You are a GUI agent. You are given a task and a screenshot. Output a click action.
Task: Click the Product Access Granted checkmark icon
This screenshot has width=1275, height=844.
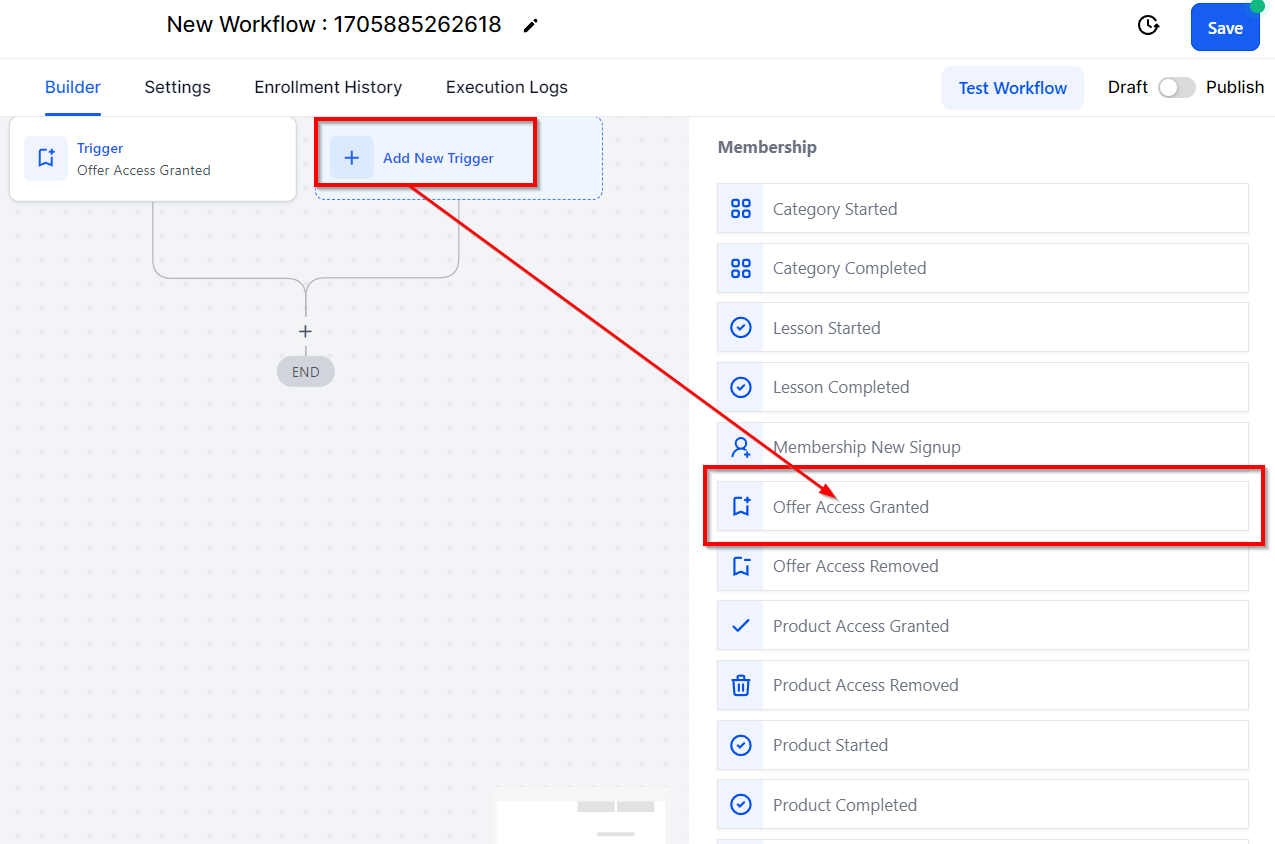(x=741, y=626)
